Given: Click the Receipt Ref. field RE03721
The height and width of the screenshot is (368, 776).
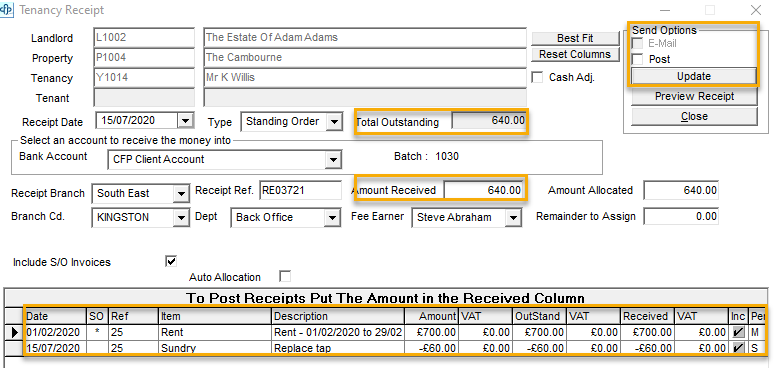Looking at the screenshot, I should point(300,190).
